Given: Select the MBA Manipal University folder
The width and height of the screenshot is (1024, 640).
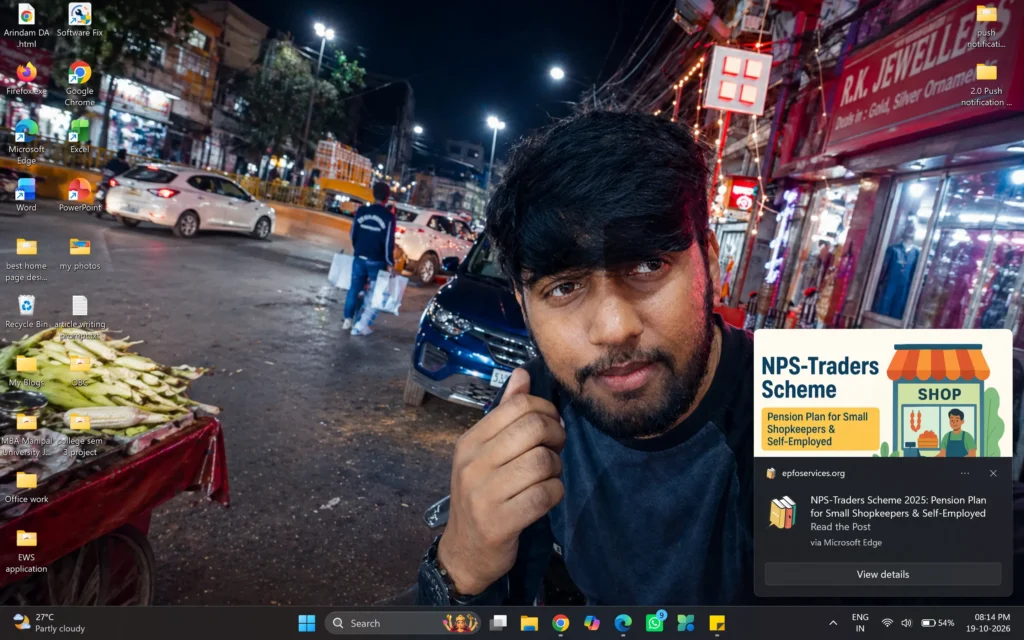Looking at the screenshot, I should click(x=26, y=434).
